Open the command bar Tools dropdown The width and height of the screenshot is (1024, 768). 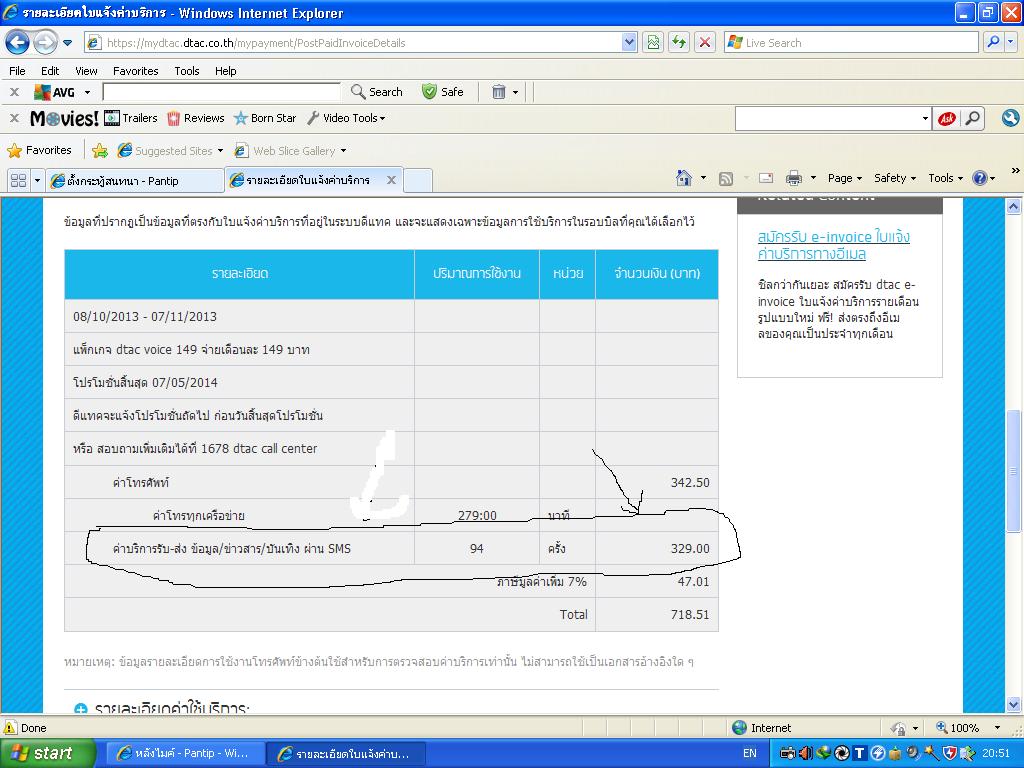pos(946,178)
